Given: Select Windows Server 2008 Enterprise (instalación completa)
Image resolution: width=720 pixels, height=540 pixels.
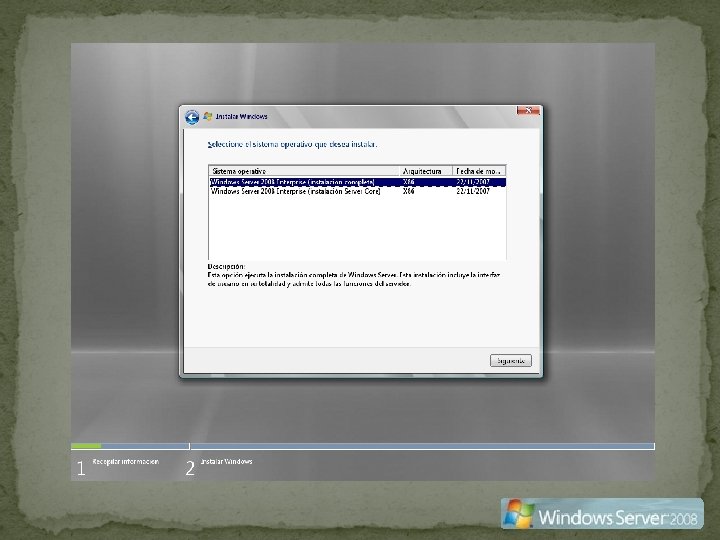Looking at the screenshot, I should click(x=358, y=182).
